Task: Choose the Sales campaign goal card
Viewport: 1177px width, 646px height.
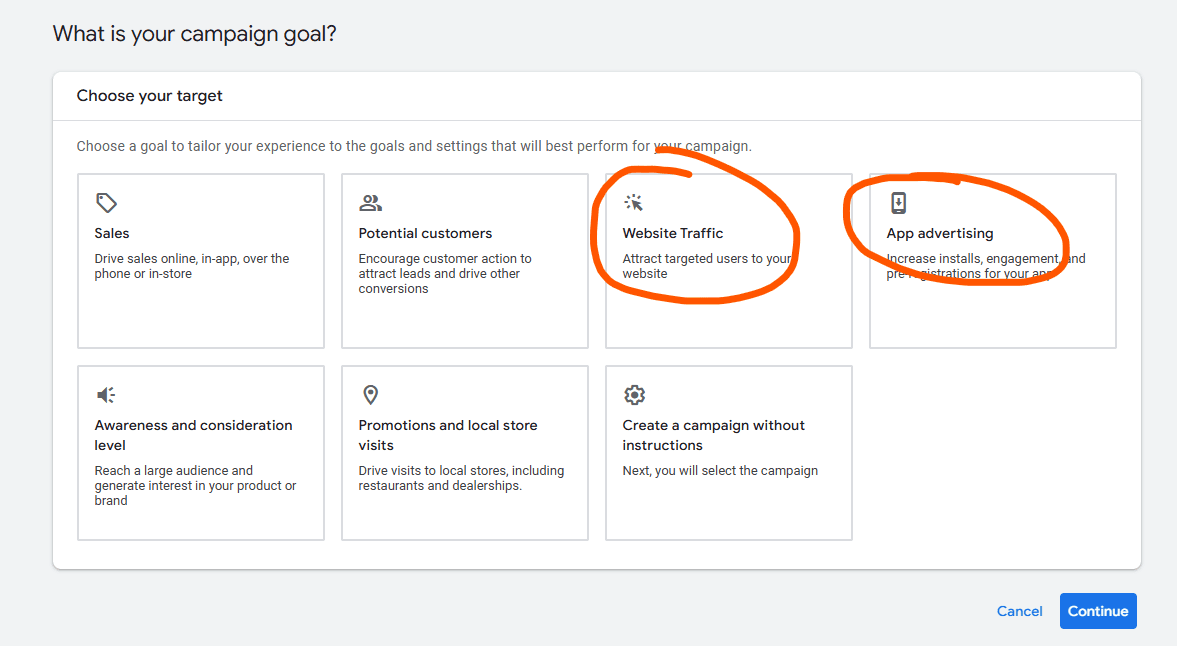Action: (x=200, y=260)
